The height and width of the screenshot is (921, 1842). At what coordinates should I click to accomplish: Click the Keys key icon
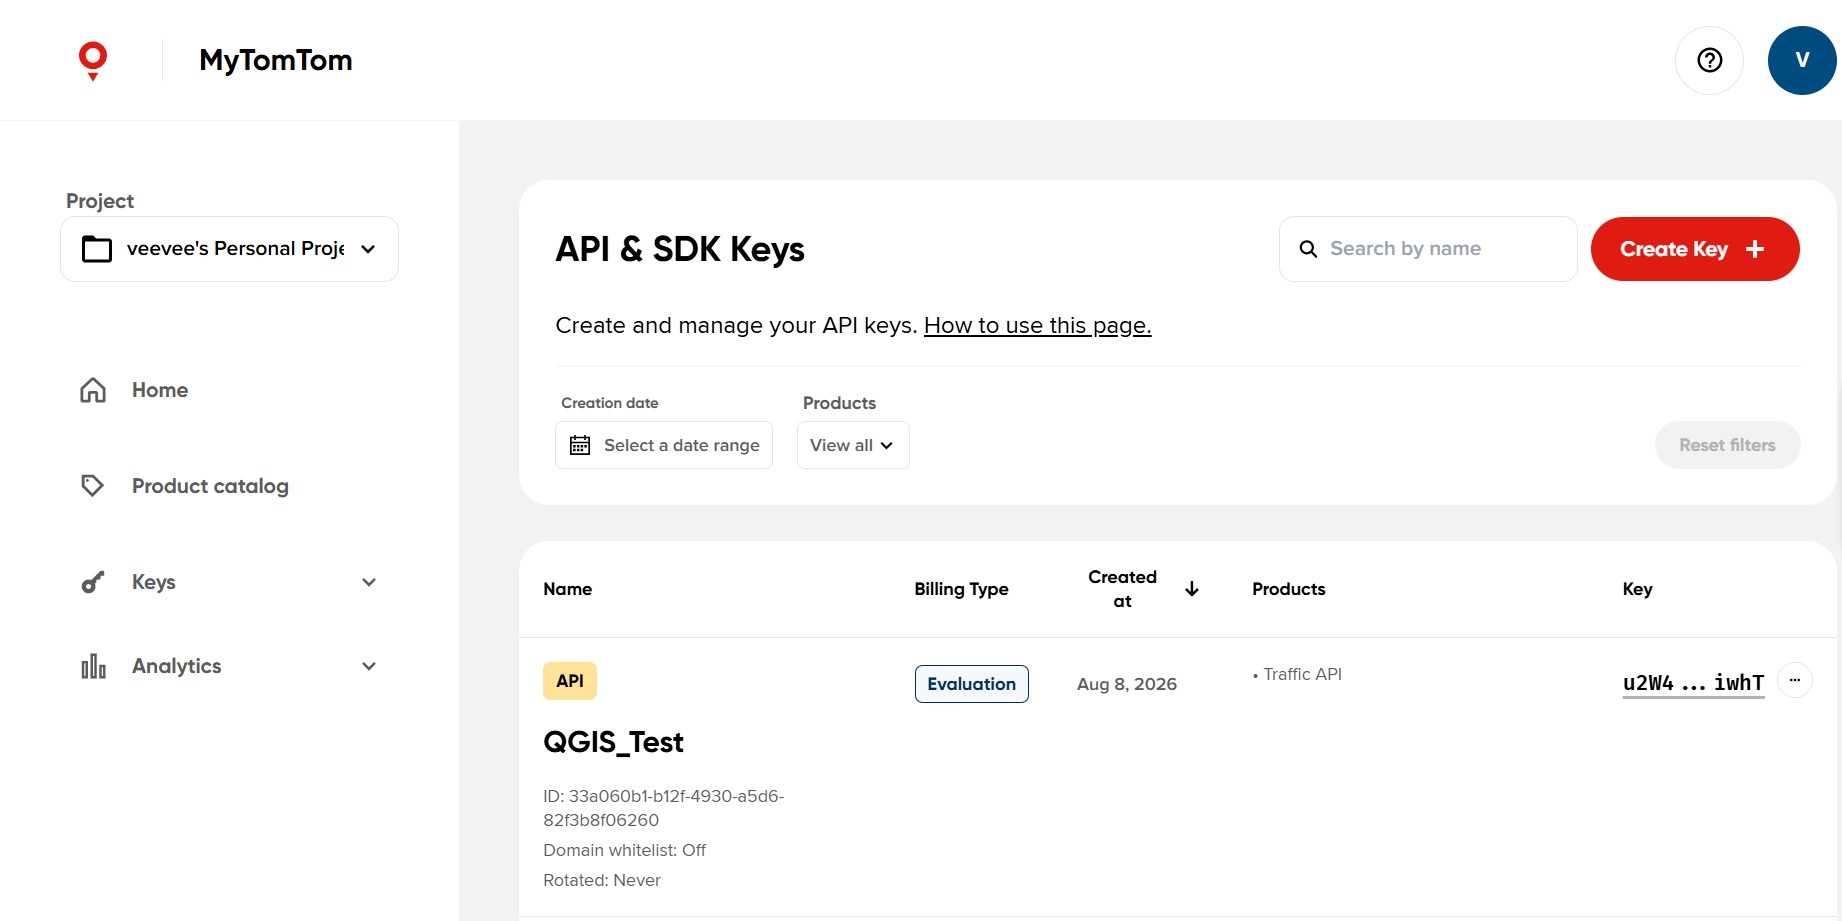coord(93,582)
